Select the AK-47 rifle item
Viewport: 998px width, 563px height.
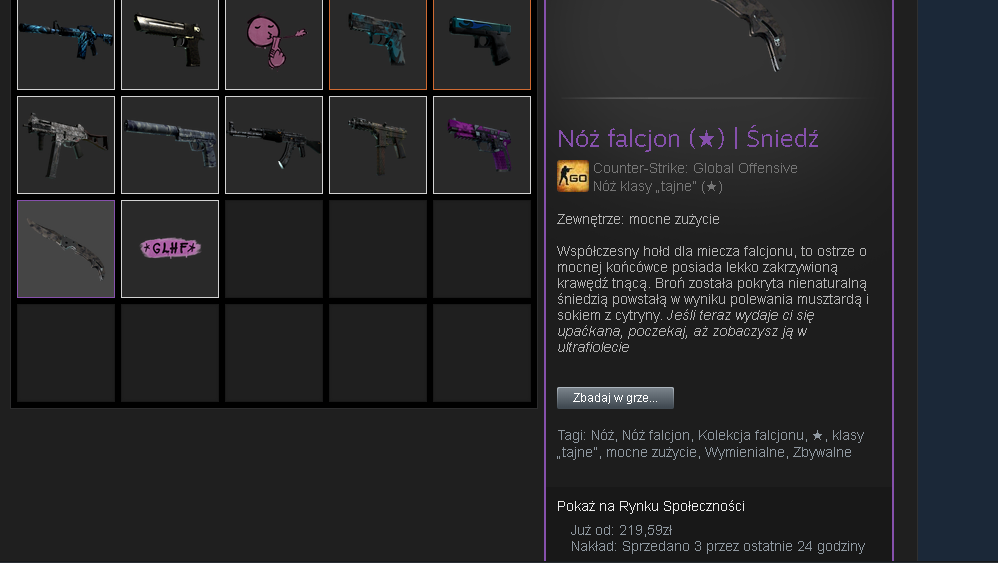(x=274, y=145)
